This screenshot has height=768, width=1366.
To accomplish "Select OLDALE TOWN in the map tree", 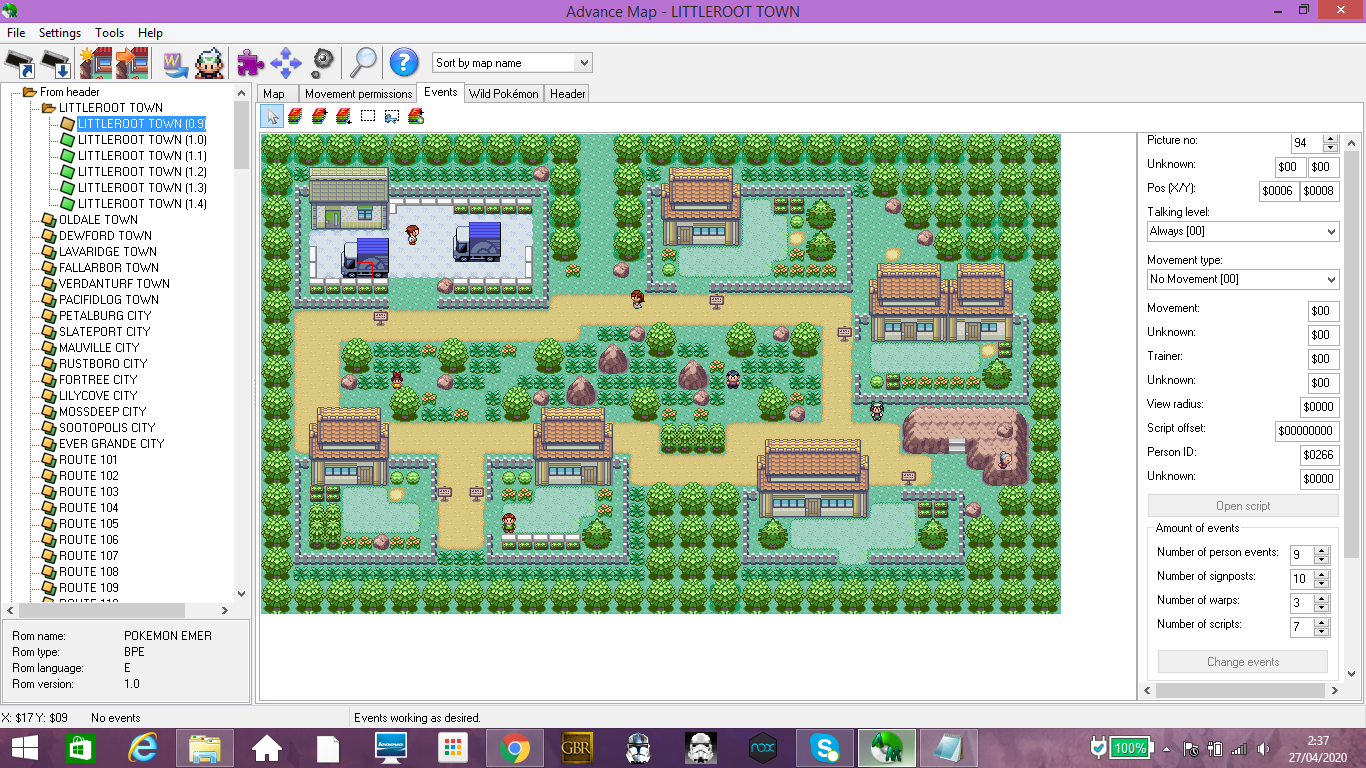I will click(x=98, y=220).
